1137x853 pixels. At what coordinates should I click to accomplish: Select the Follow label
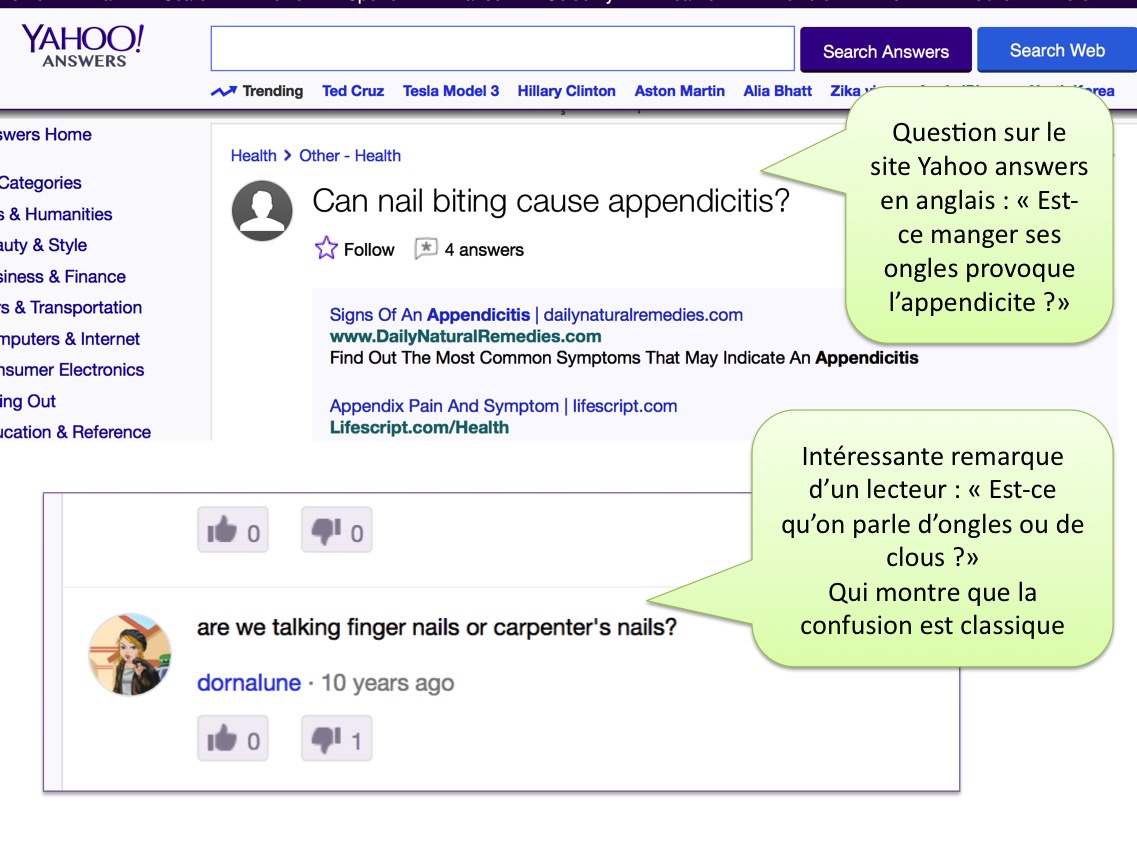click(368, 250)
